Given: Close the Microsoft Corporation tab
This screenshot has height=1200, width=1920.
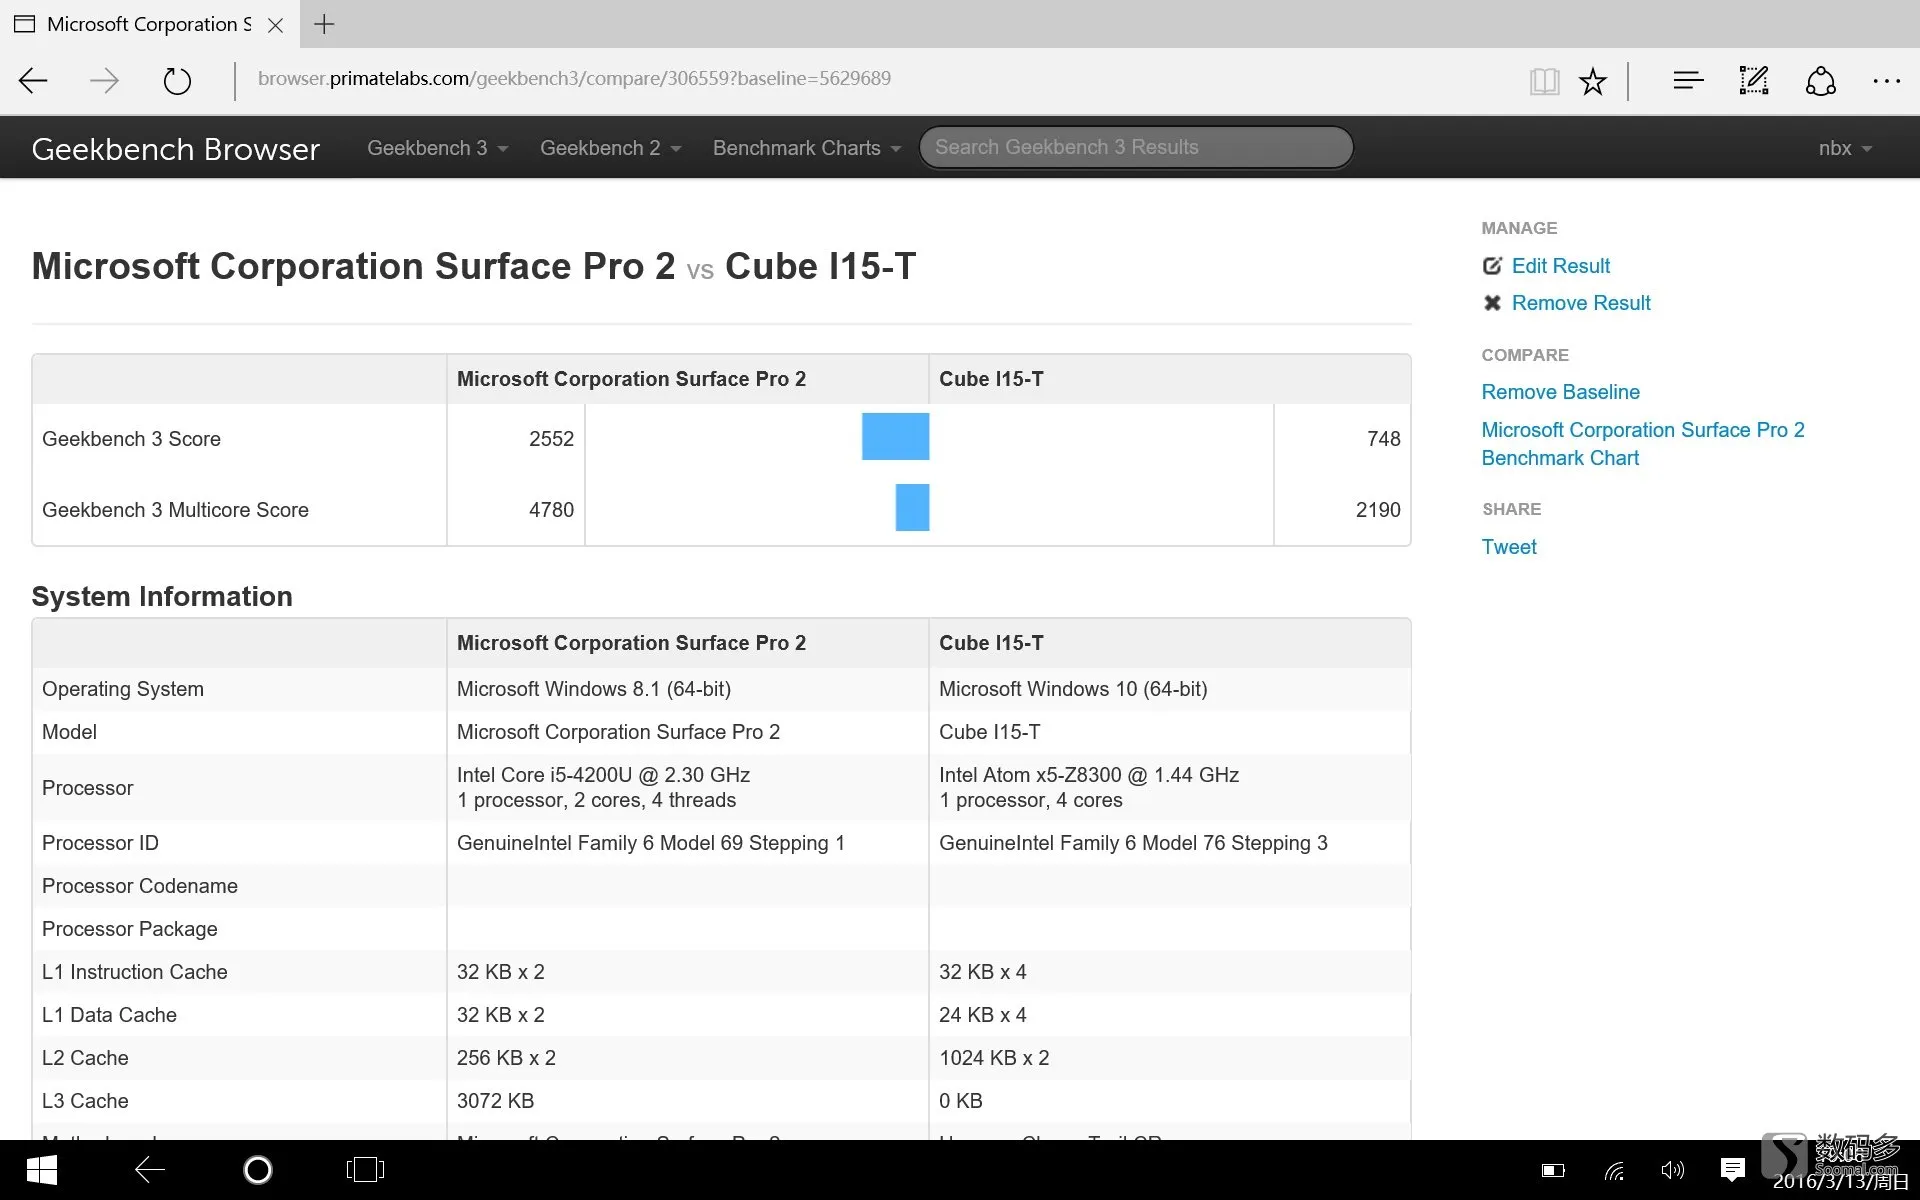Looking at the screenshot, I should pos(276,25).
